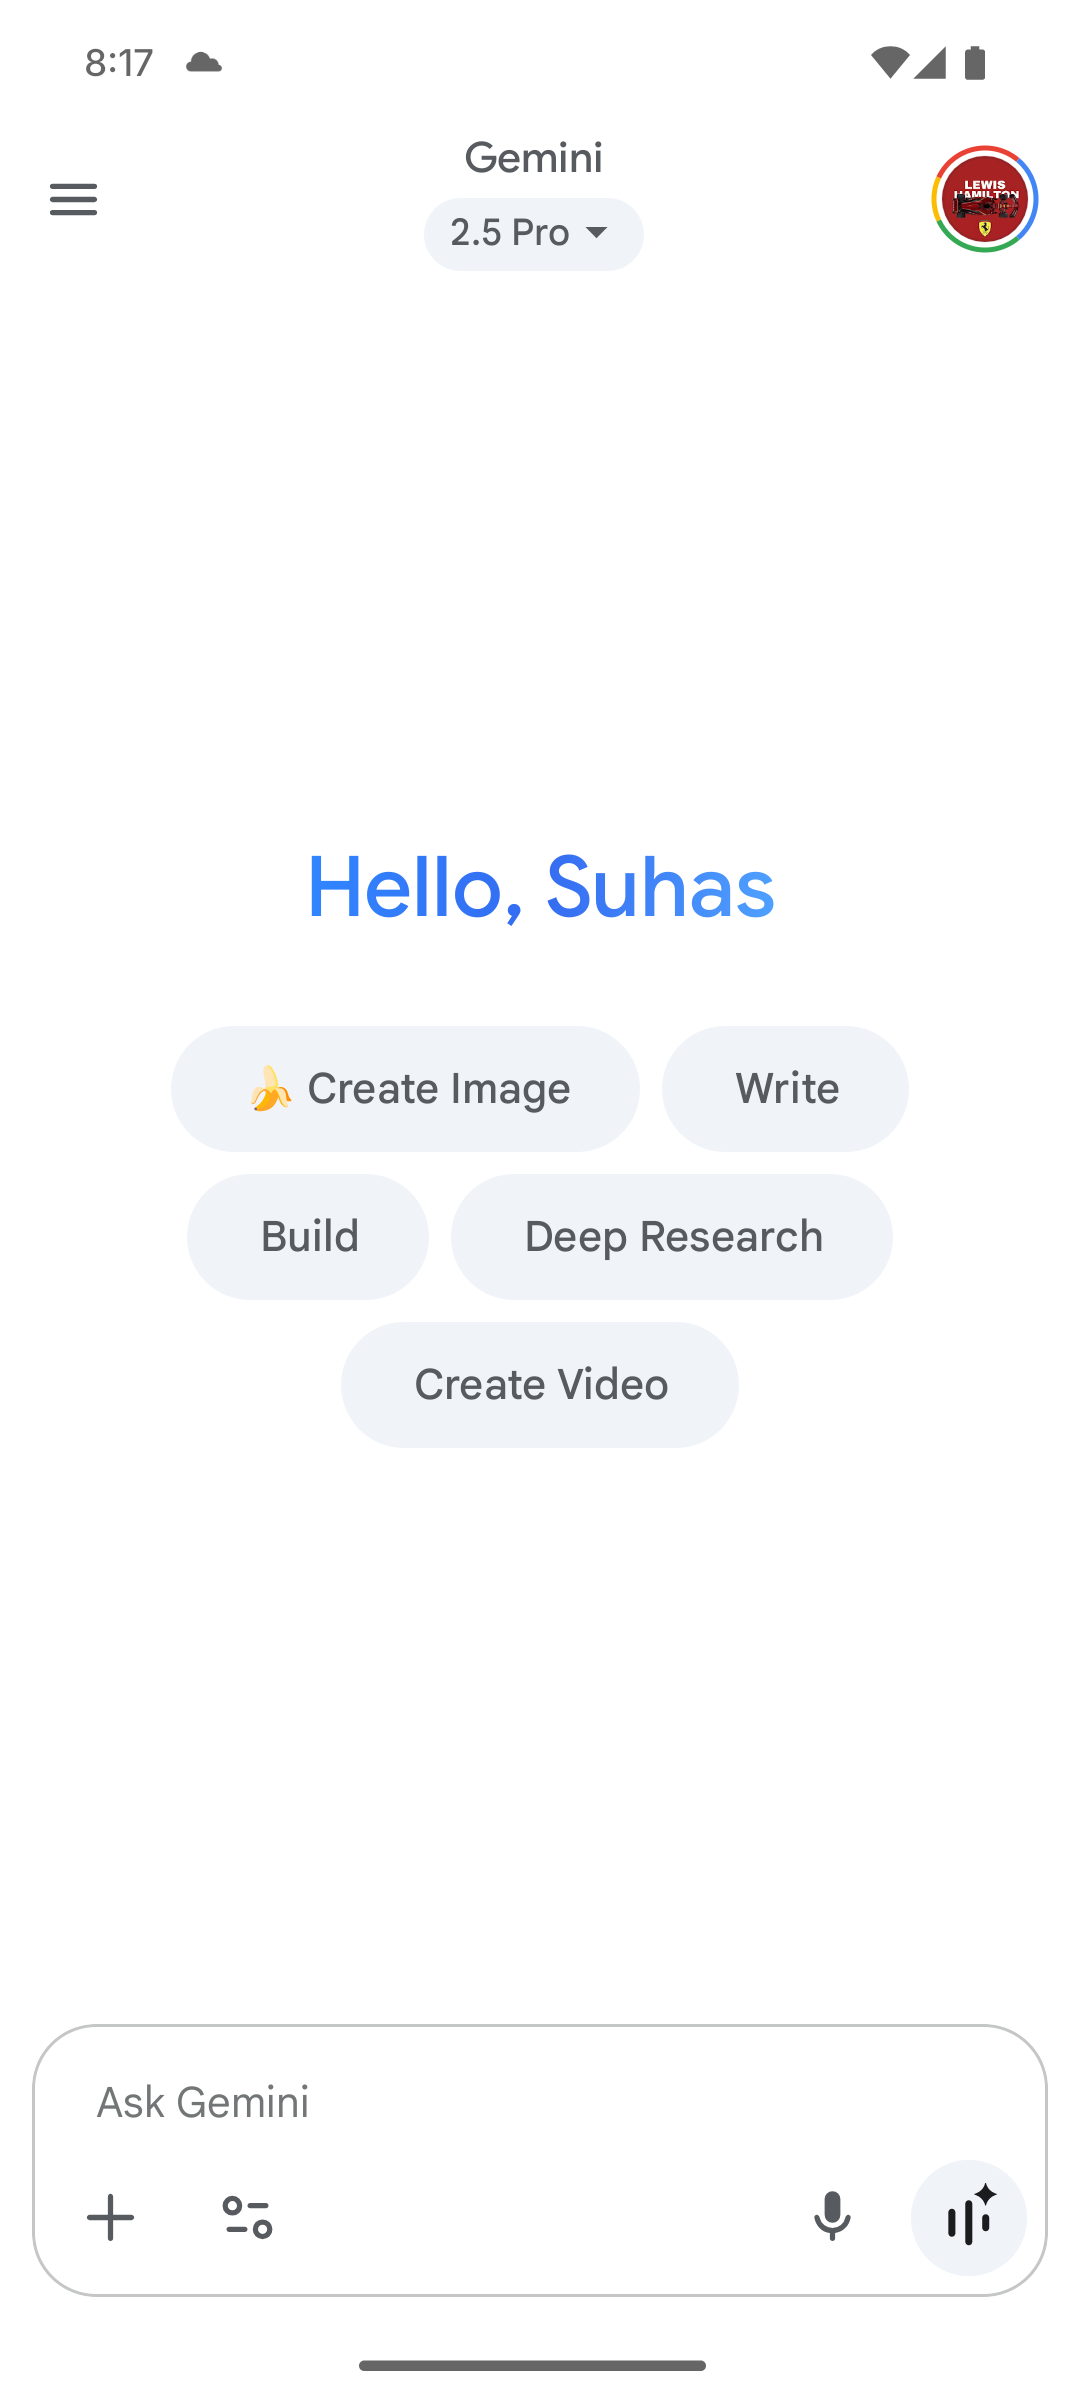This screenshot has width=1080, height=2392.
Task: Tap the Gemini title at the top
Action: coord(533,158)
